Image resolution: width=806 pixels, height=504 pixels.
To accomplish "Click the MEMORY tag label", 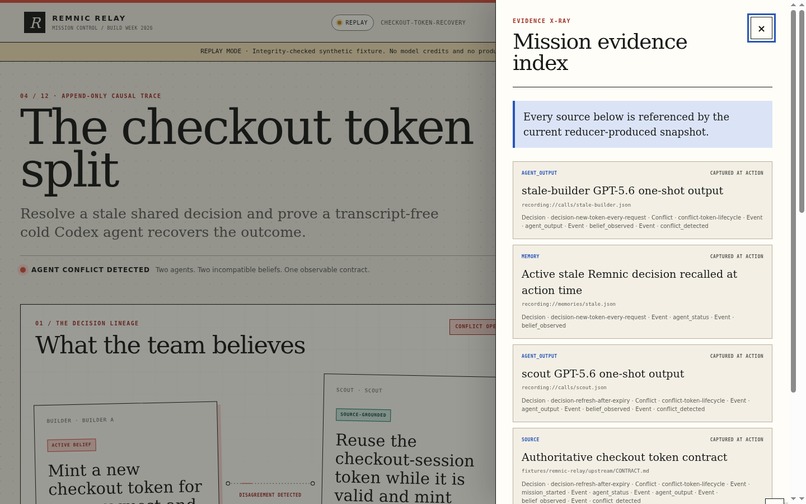I will tap(530, 256).
